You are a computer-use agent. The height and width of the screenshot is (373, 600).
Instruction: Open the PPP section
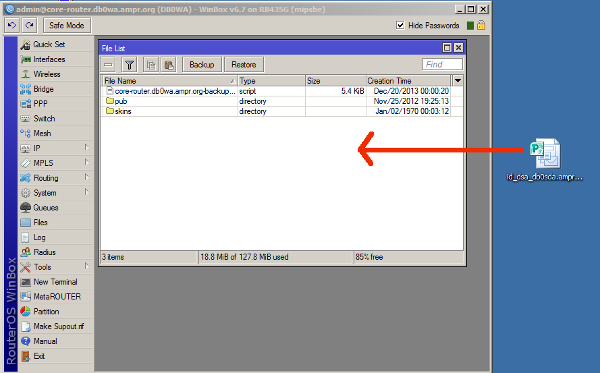click(x=56, y=104)
